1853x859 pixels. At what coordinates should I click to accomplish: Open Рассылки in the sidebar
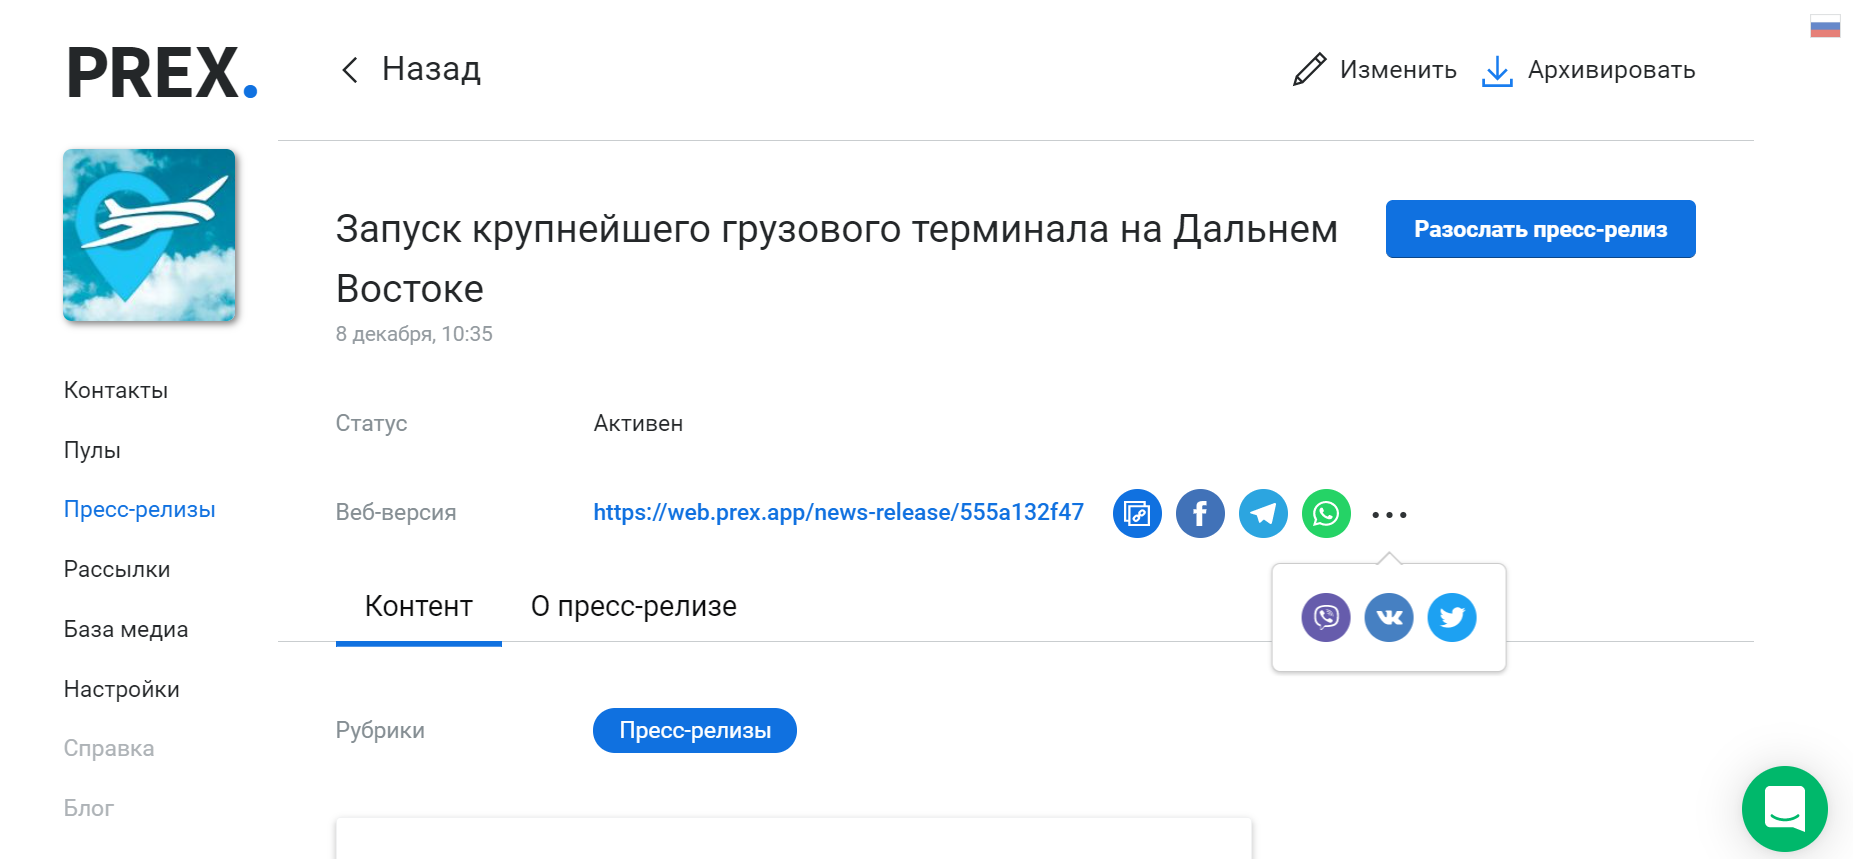click(x=117, y=569)
